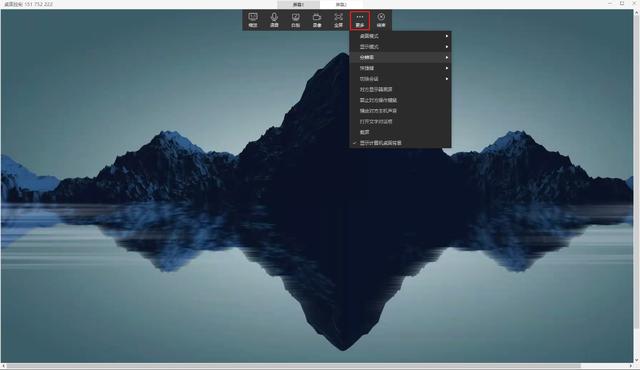Expand the 显示模式 submenu arrow

click(x=447, y=47)
